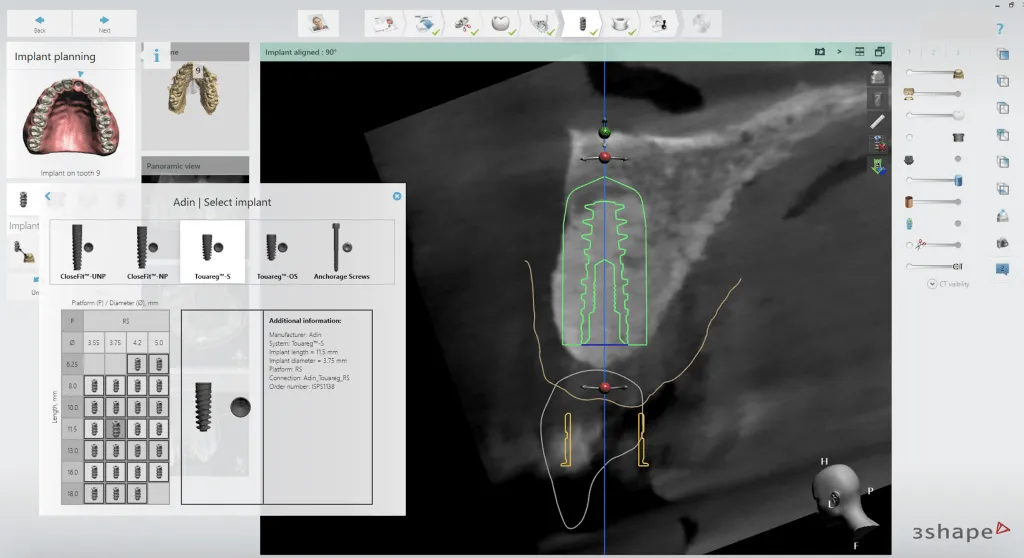Choose the Touareg-S implant family
1024x558 pixels.
click(212, 252)
